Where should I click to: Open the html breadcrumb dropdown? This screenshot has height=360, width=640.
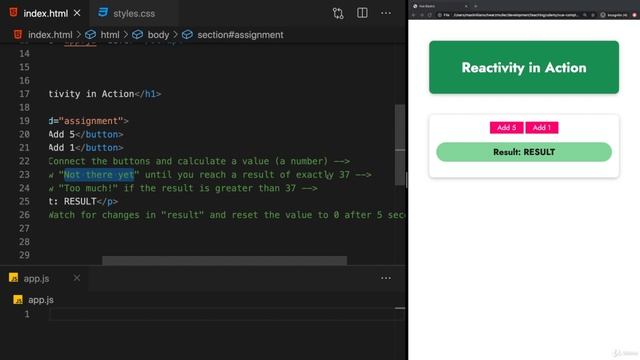pyautogui.click(x=110, y=35)
